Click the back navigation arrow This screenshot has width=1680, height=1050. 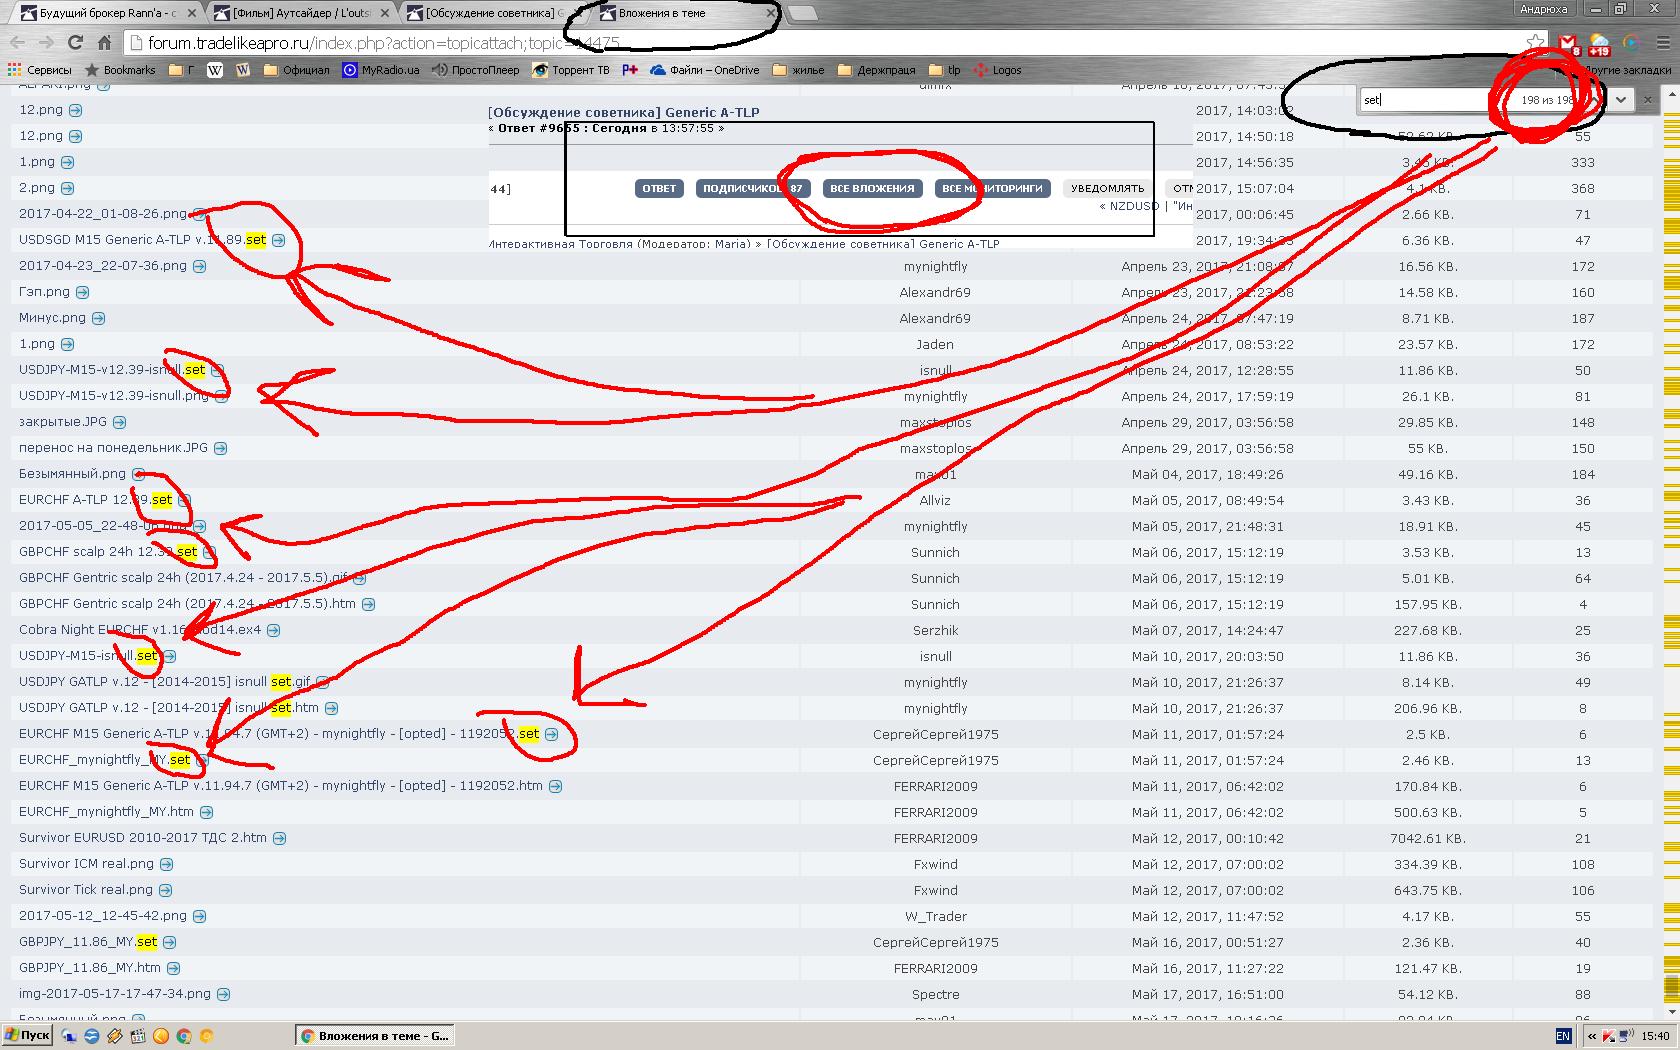[17, 43]
